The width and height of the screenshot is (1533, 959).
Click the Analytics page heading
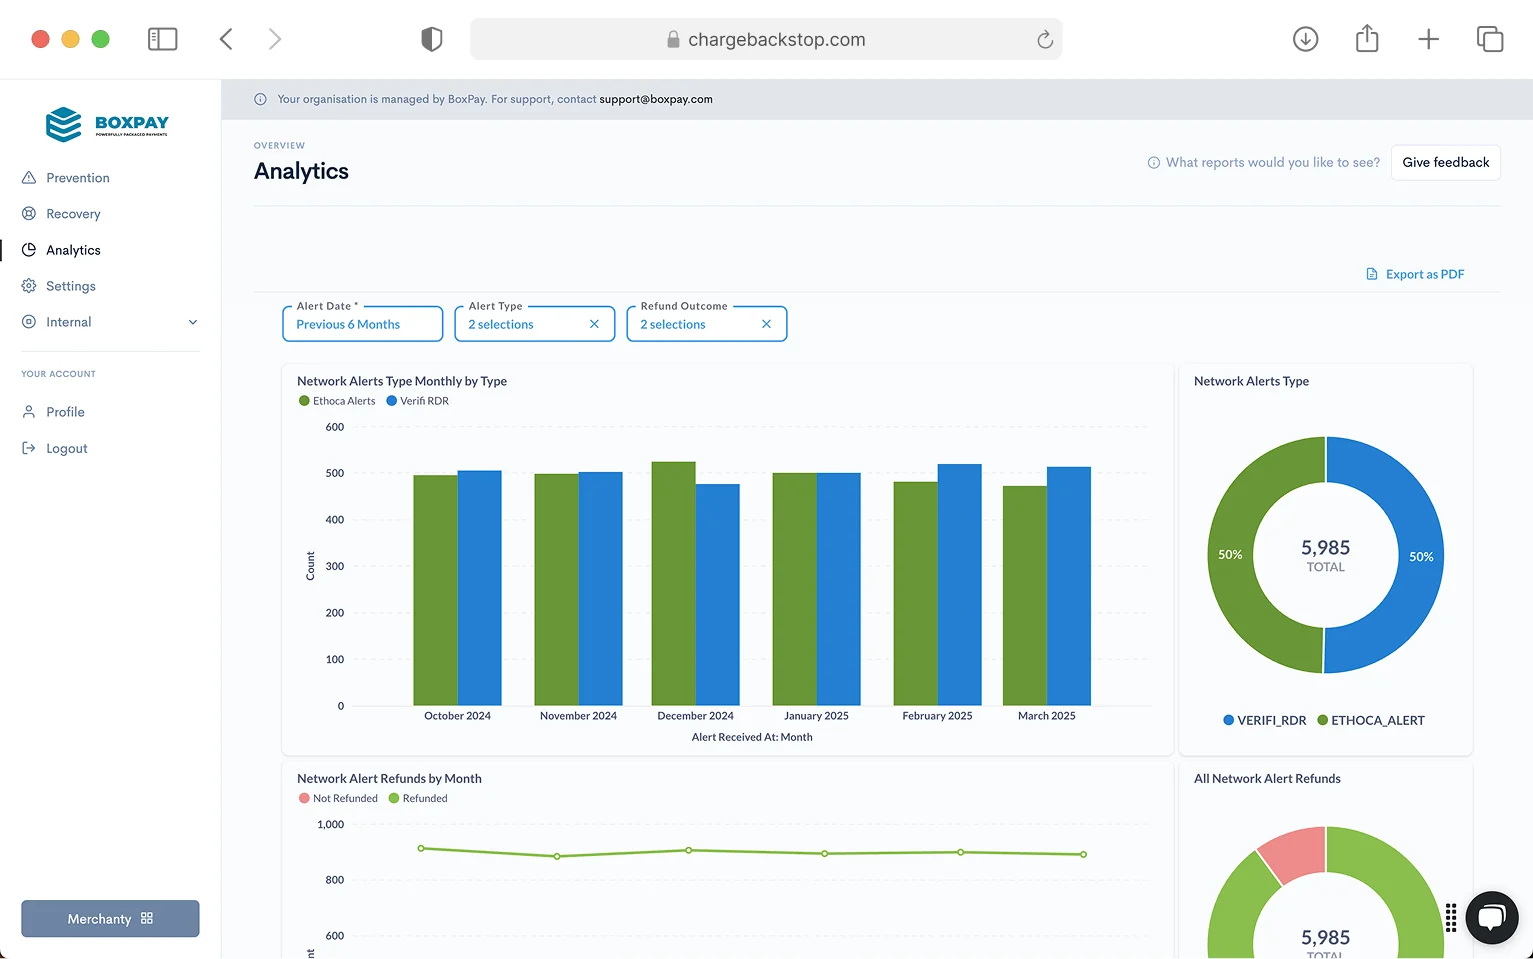click(x=301, y=171)
